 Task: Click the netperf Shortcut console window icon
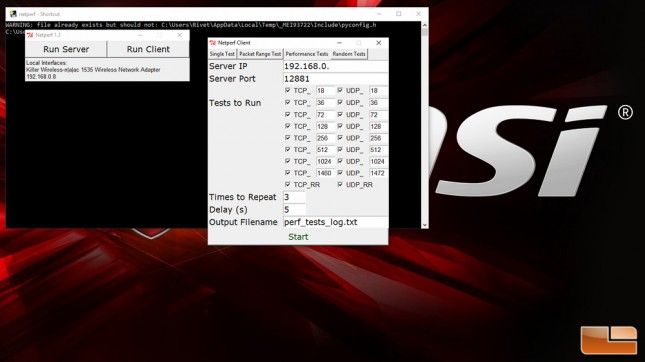coord(13,14)
